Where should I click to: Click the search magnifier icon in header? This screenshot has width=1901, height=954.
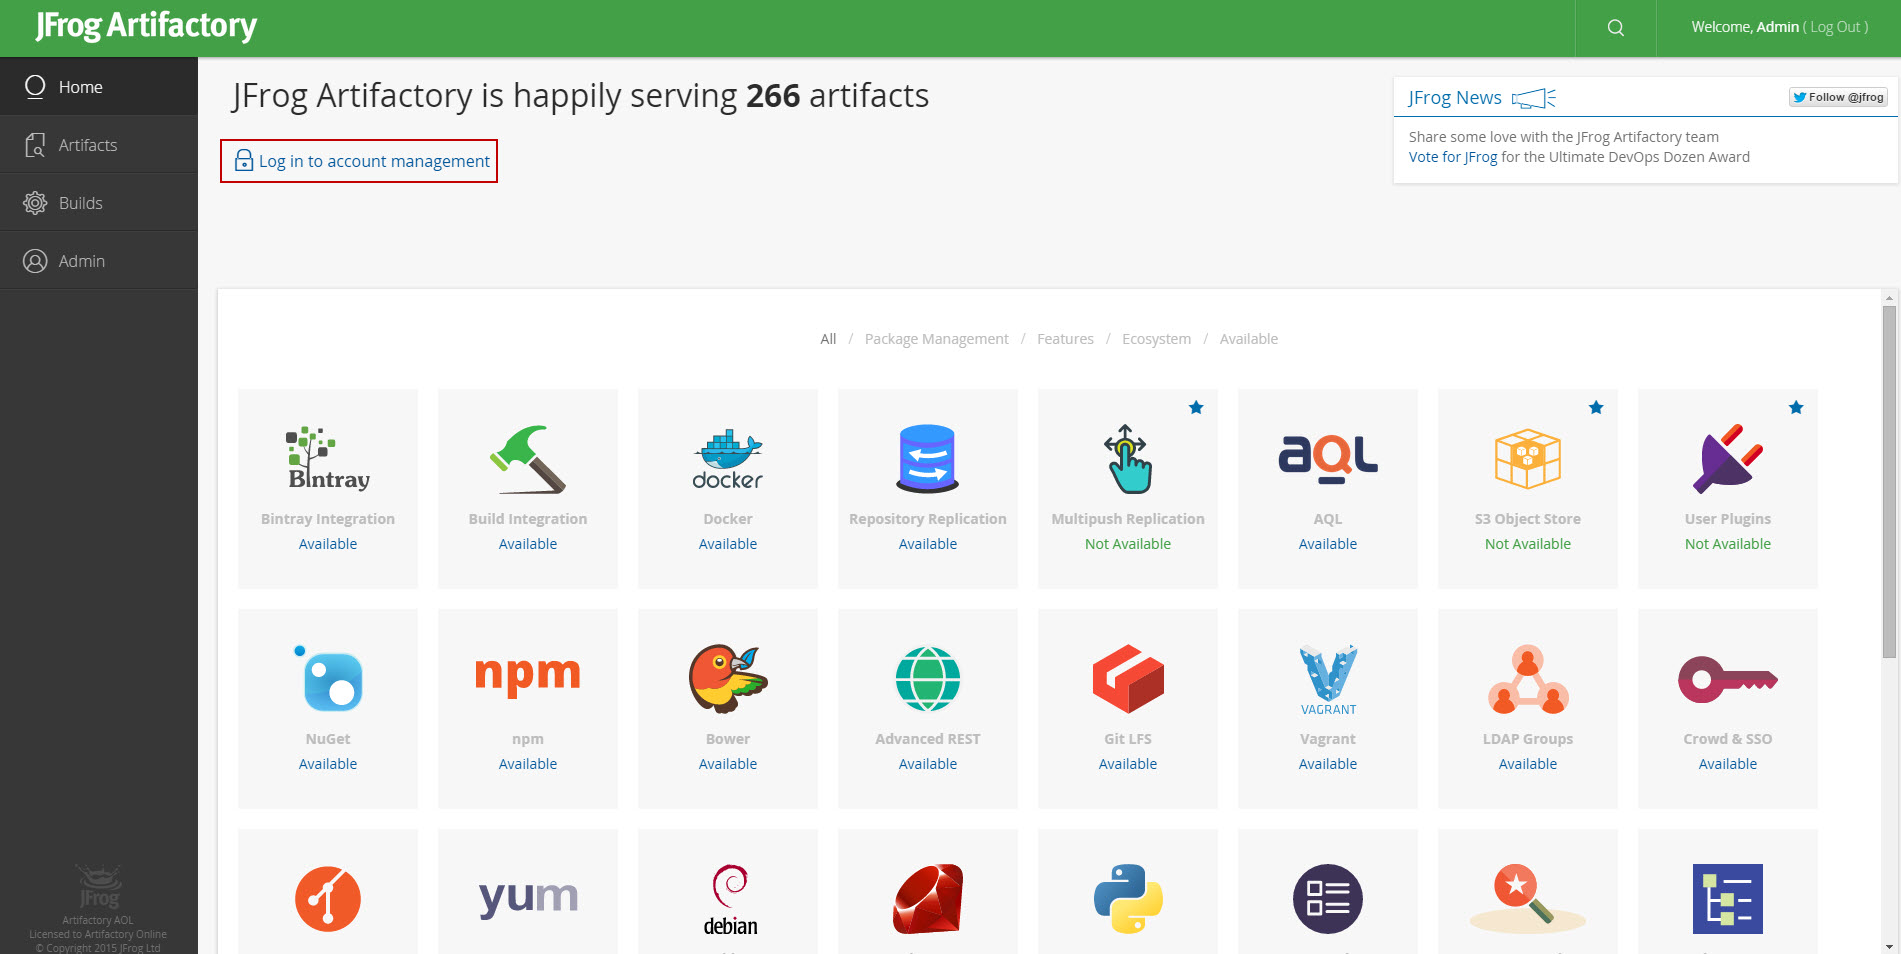[x=1615, y=28]
